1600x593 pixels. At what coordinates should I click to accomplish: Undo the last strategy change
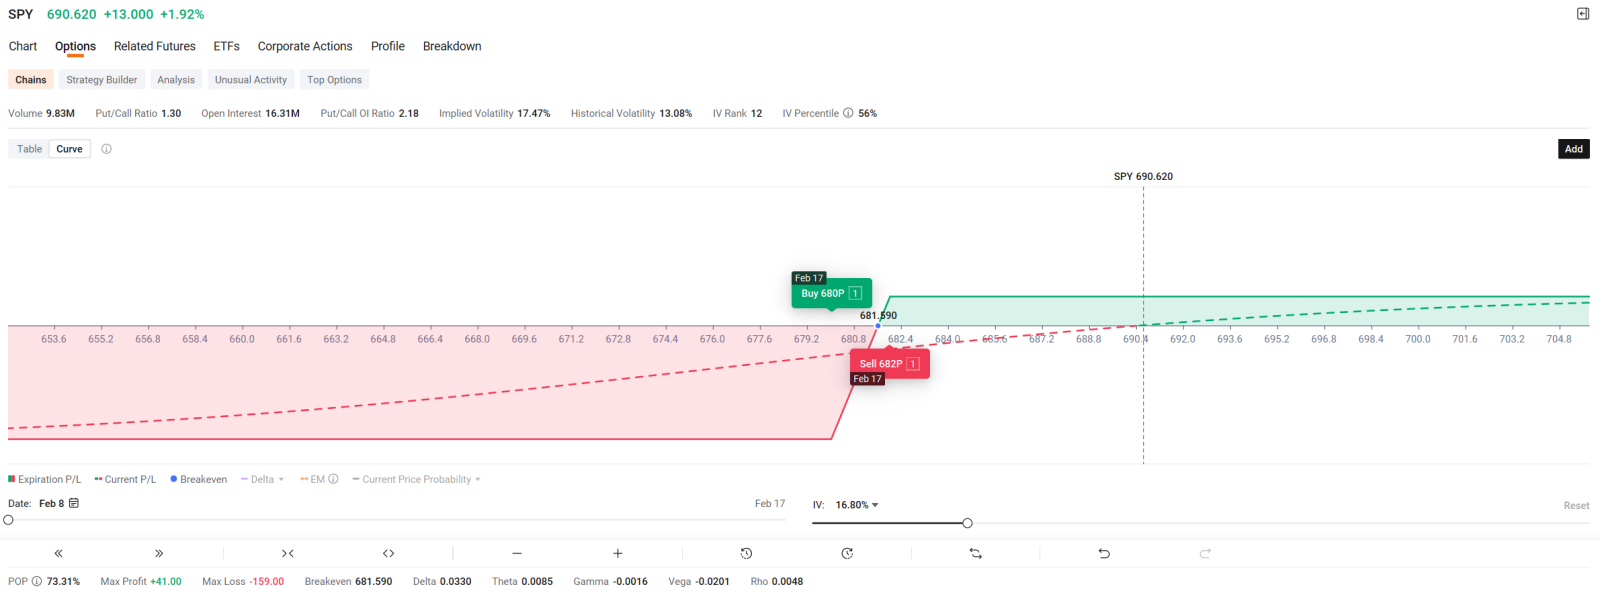click(x=1104, y=553)
